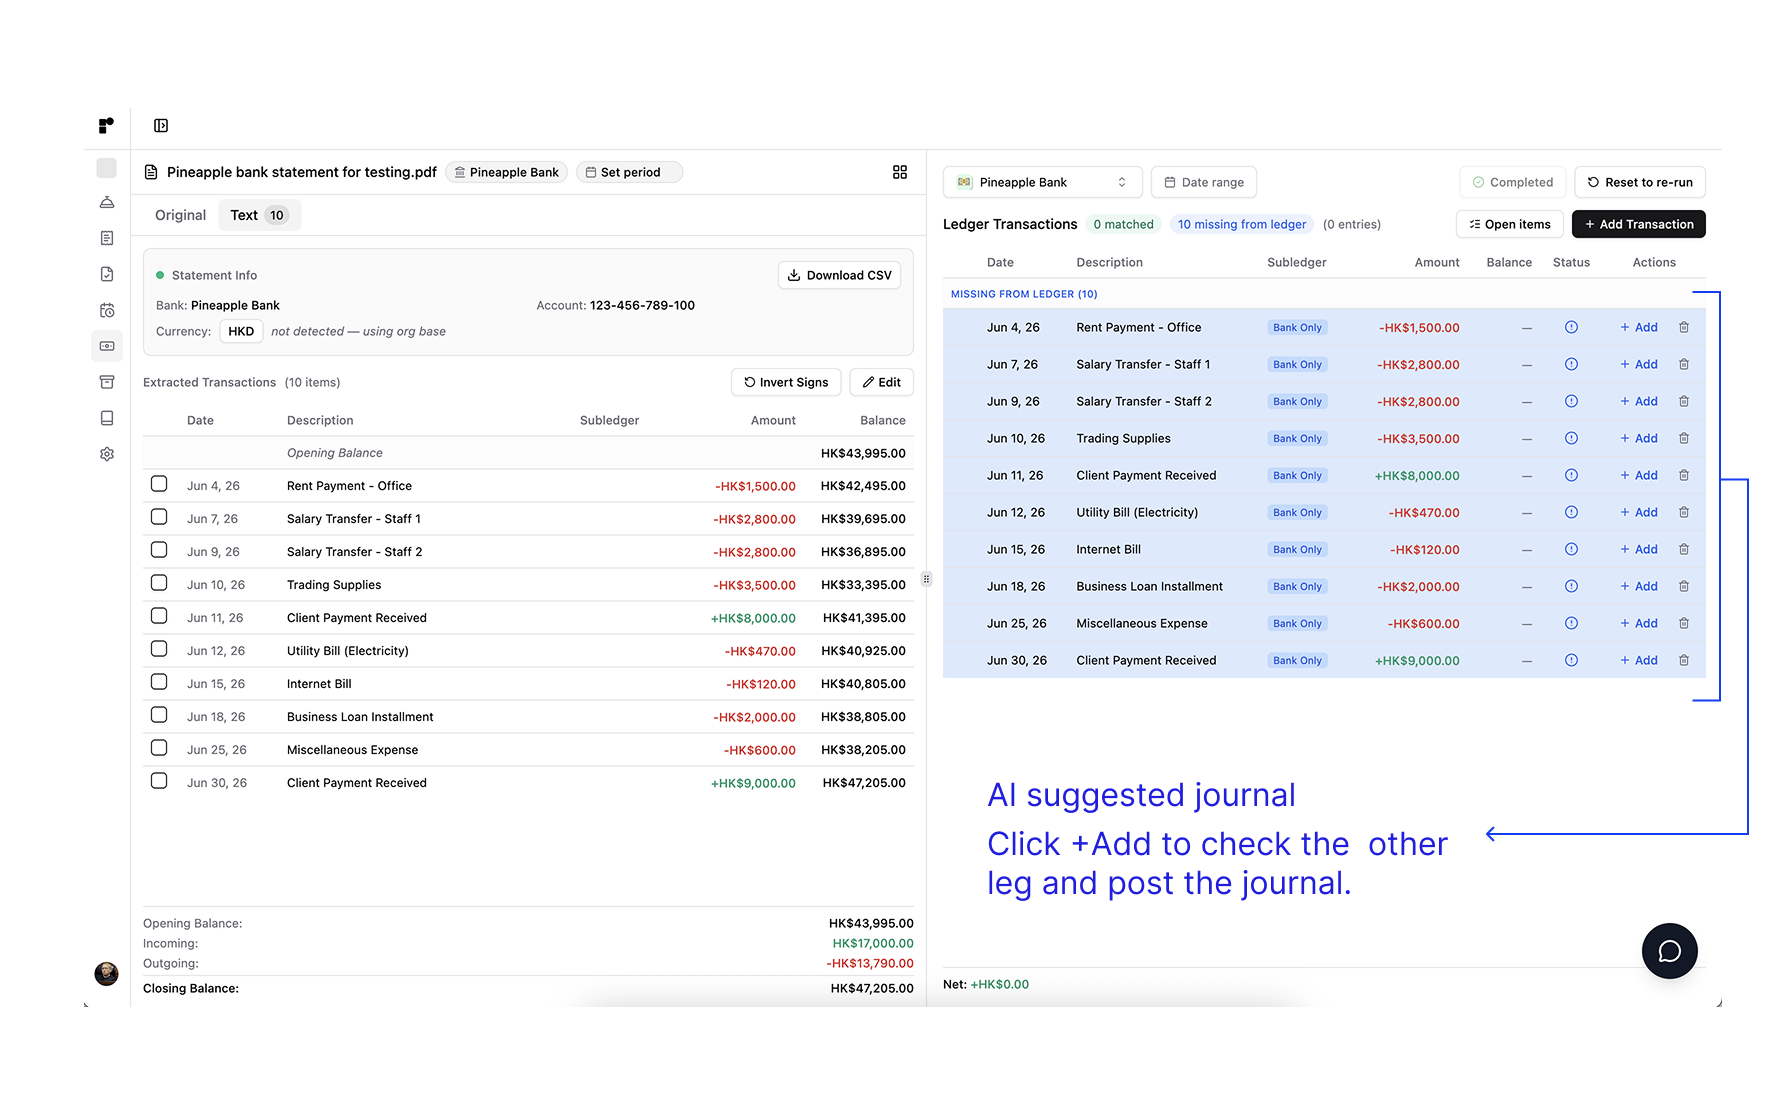Open the Set period selector
1779x1097 pixels.
coord(629,172)
